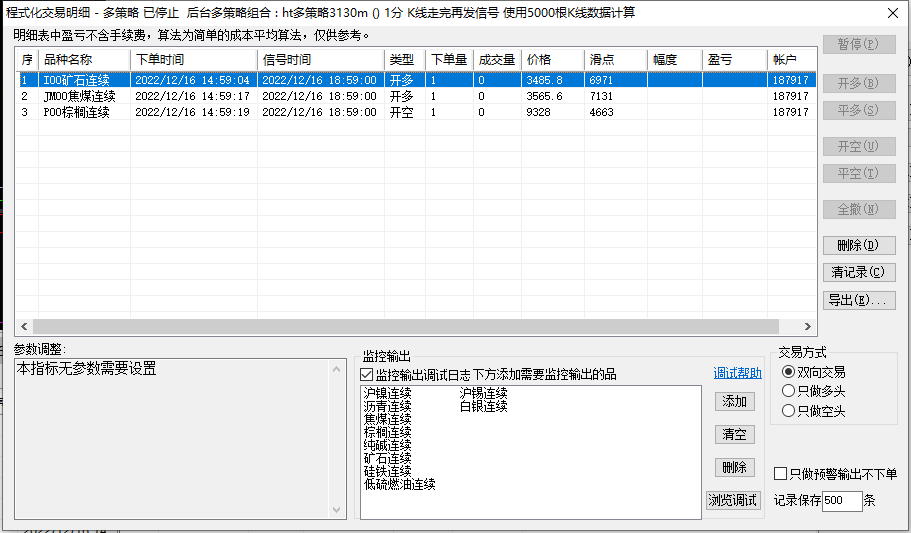Select 白银连续 in the monitor list
This screenshot has width=911, height=533.
[x=483, y=406]
